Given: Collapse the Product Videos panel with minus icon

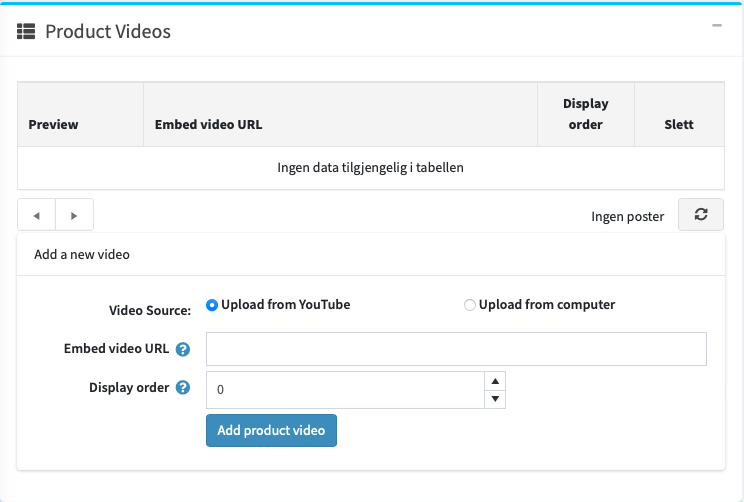Looking at the screenshot, I should (716, 26).
